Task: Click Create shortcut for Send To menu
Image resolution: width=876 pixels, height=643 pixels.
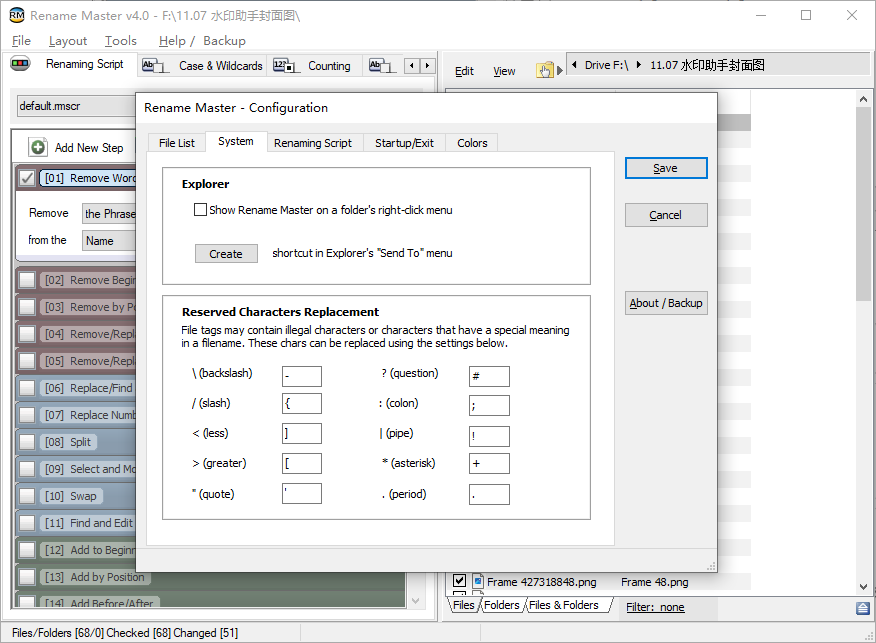Action: [226, 254]
